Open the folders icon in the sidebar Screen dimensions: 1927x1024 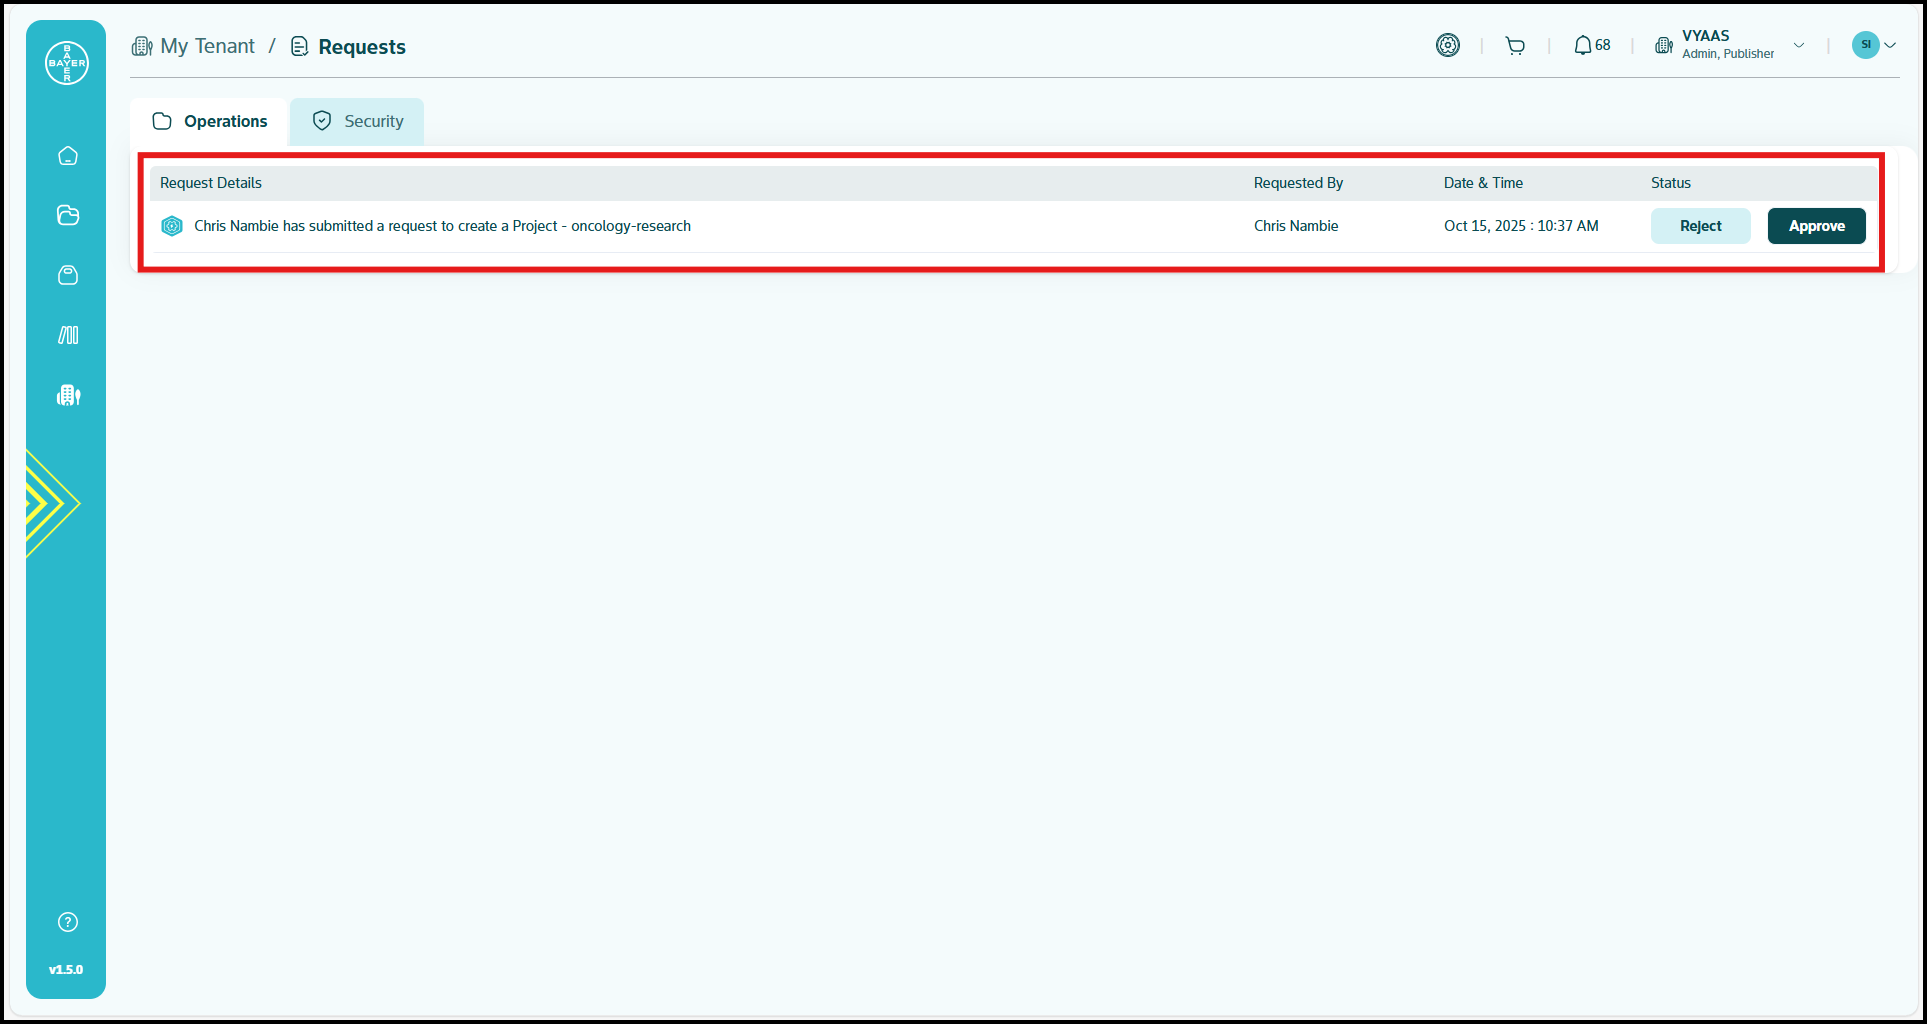point(68,215)
